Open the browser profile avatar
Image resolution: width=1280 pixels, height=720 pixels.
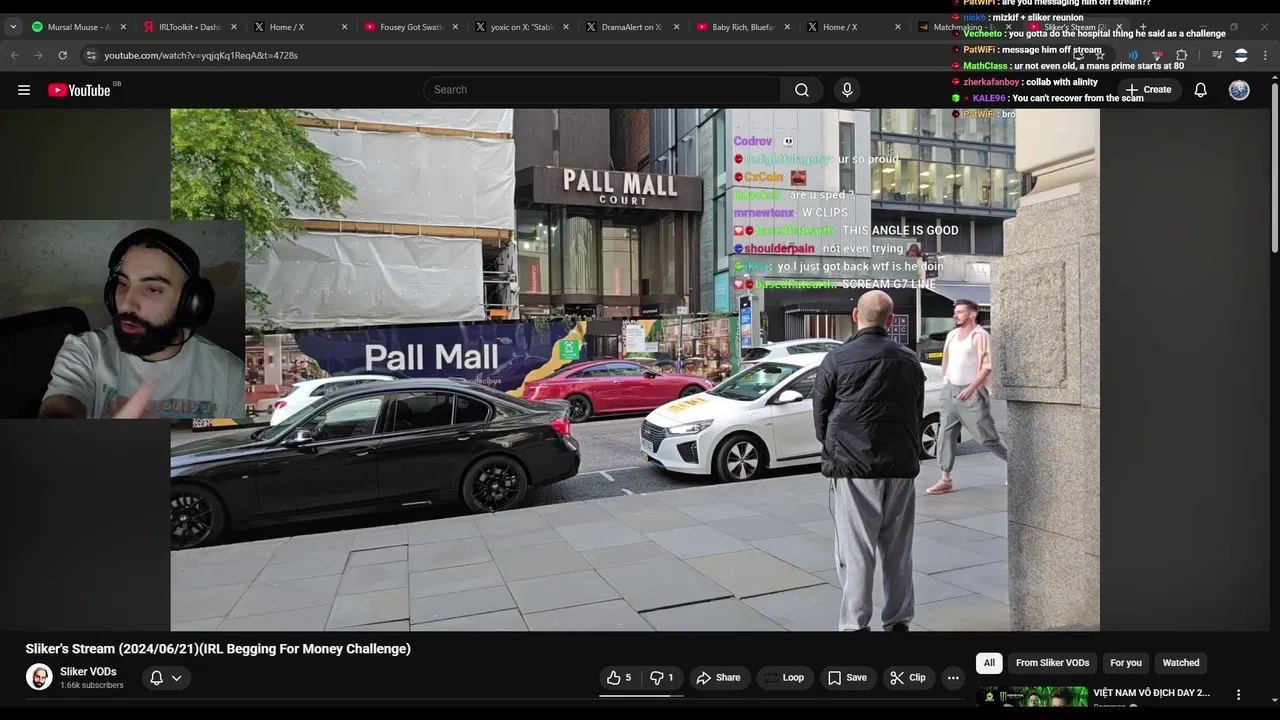coord(1241,55)
